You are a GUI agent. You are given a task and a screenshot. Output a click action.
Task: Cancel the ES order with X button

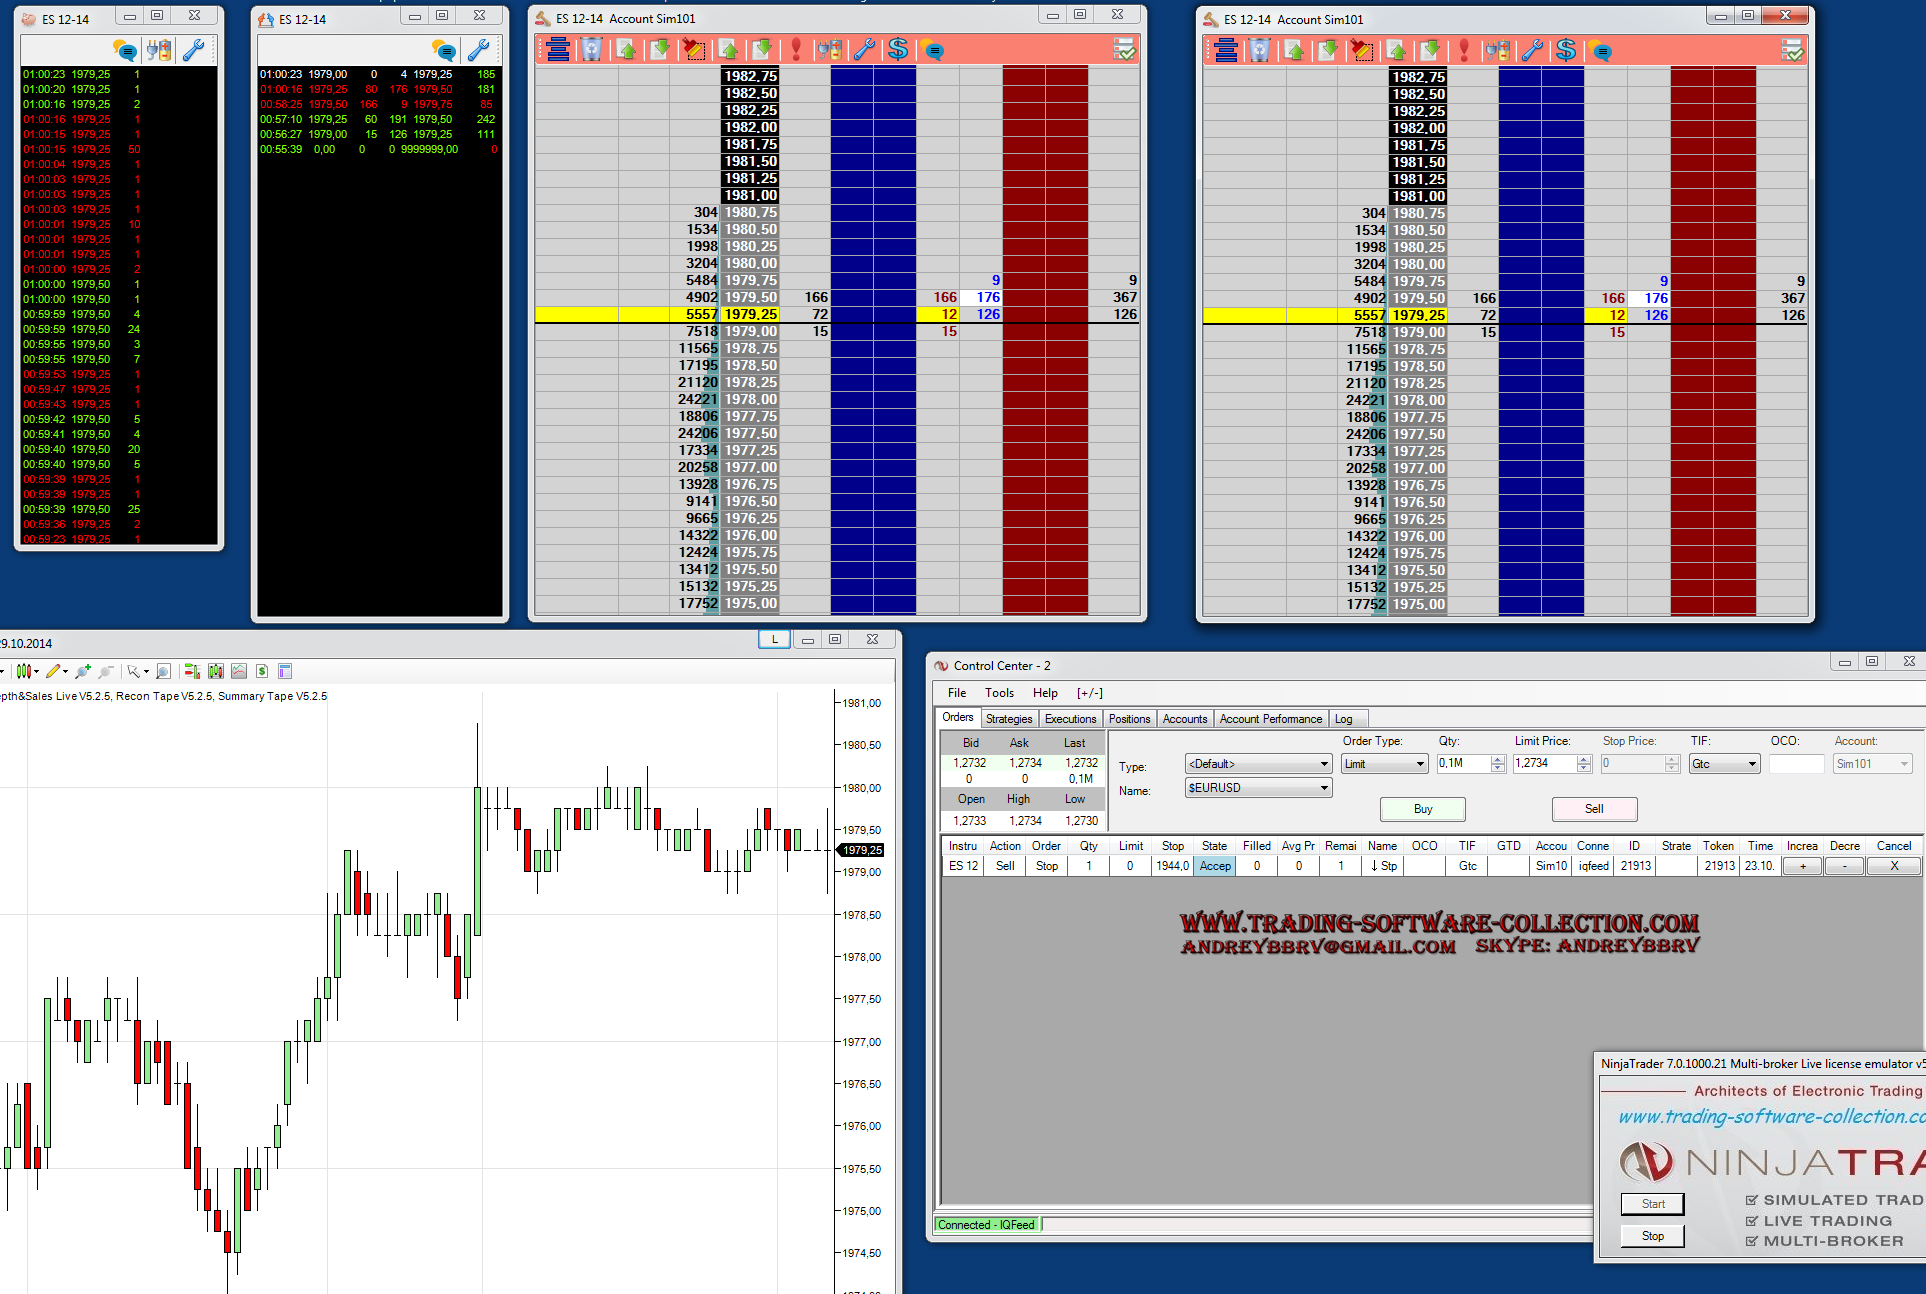1894,866
